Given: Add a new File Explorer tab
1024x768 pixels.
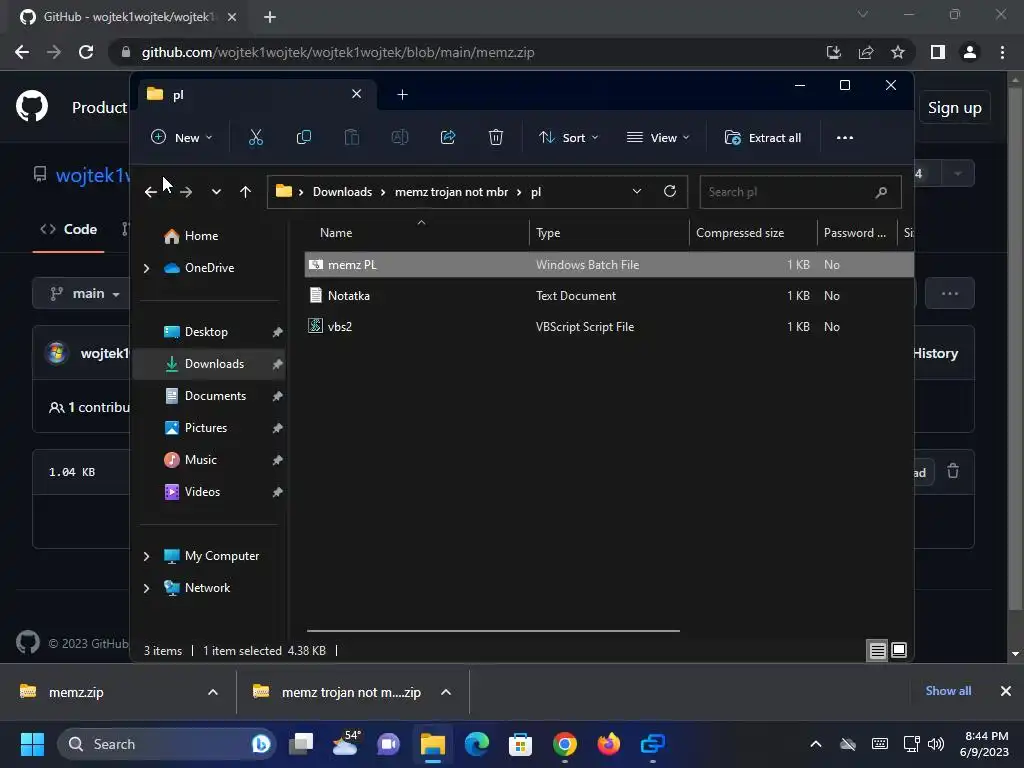Looking at the screenshot, I should pos(402,95).
